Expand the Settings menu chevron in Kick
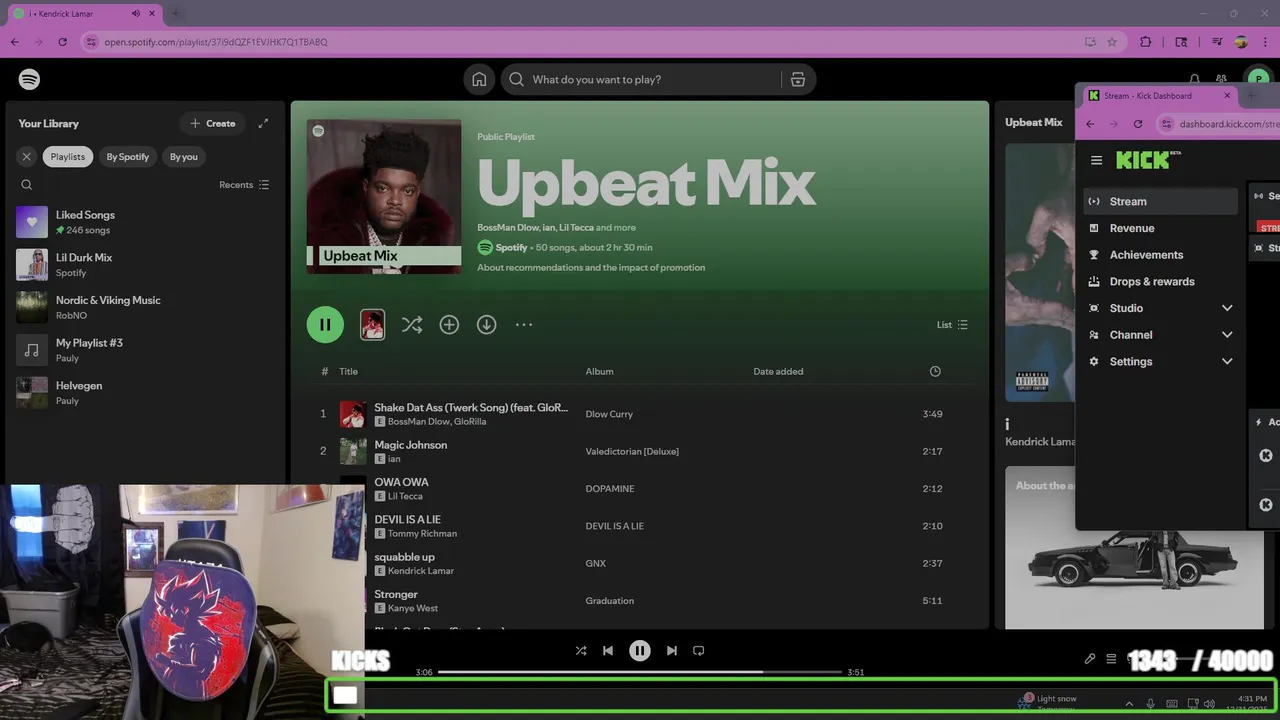Screen dimensions: 1280x720 tap(1227, 362)
